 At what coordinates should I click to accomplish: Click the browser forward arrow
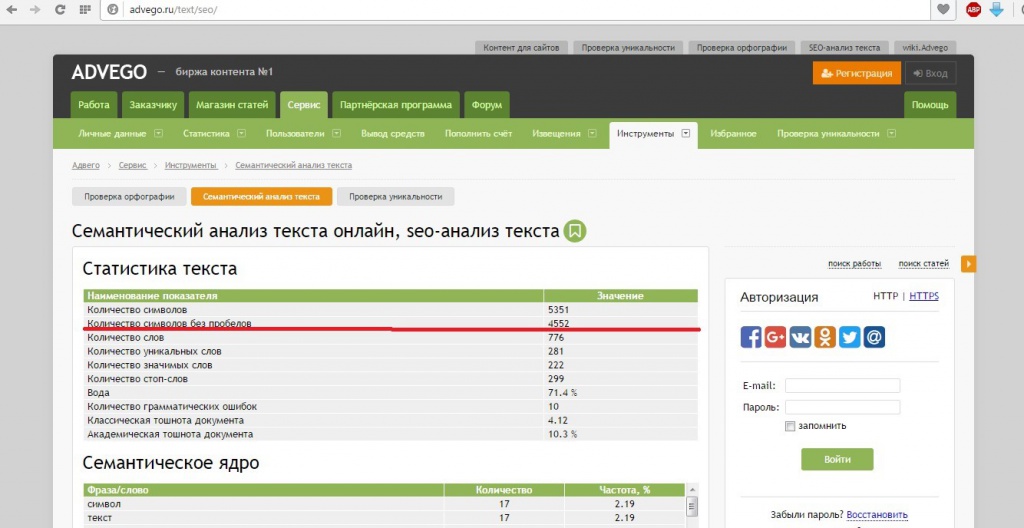(35, 10)
